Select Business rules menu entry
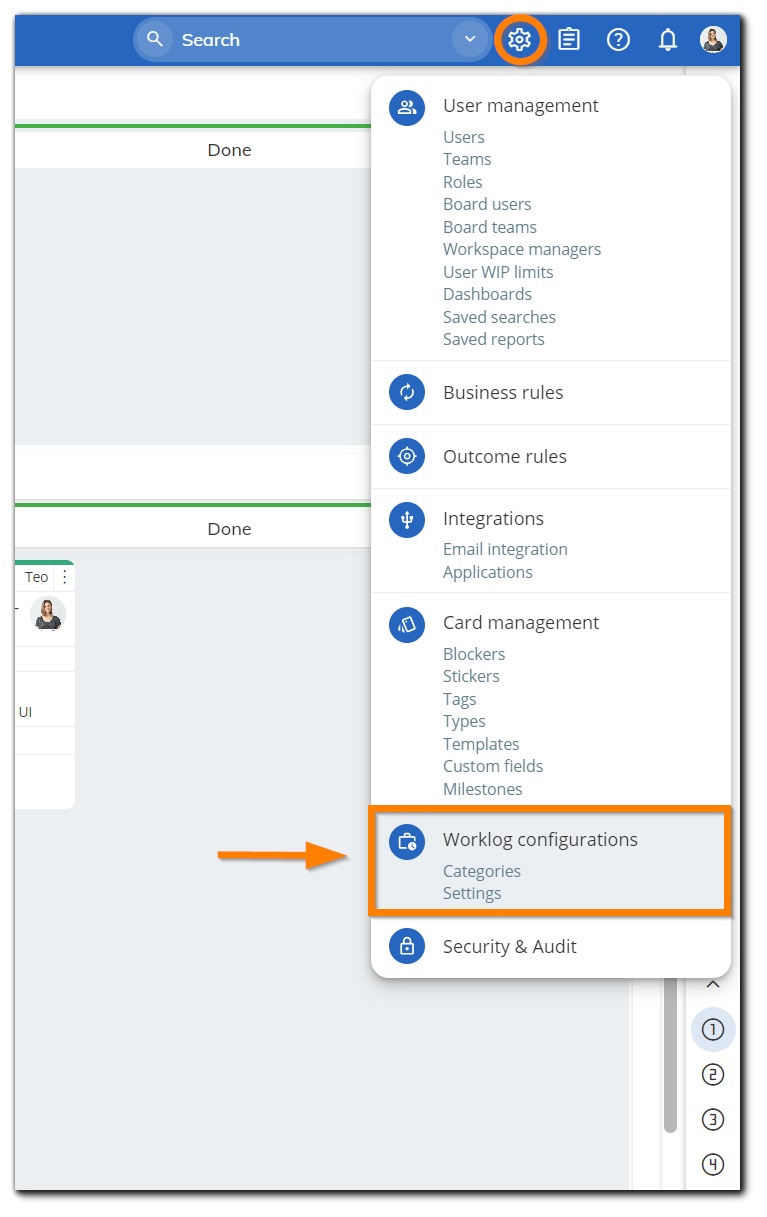767x1217 pixels. [503, 392]
